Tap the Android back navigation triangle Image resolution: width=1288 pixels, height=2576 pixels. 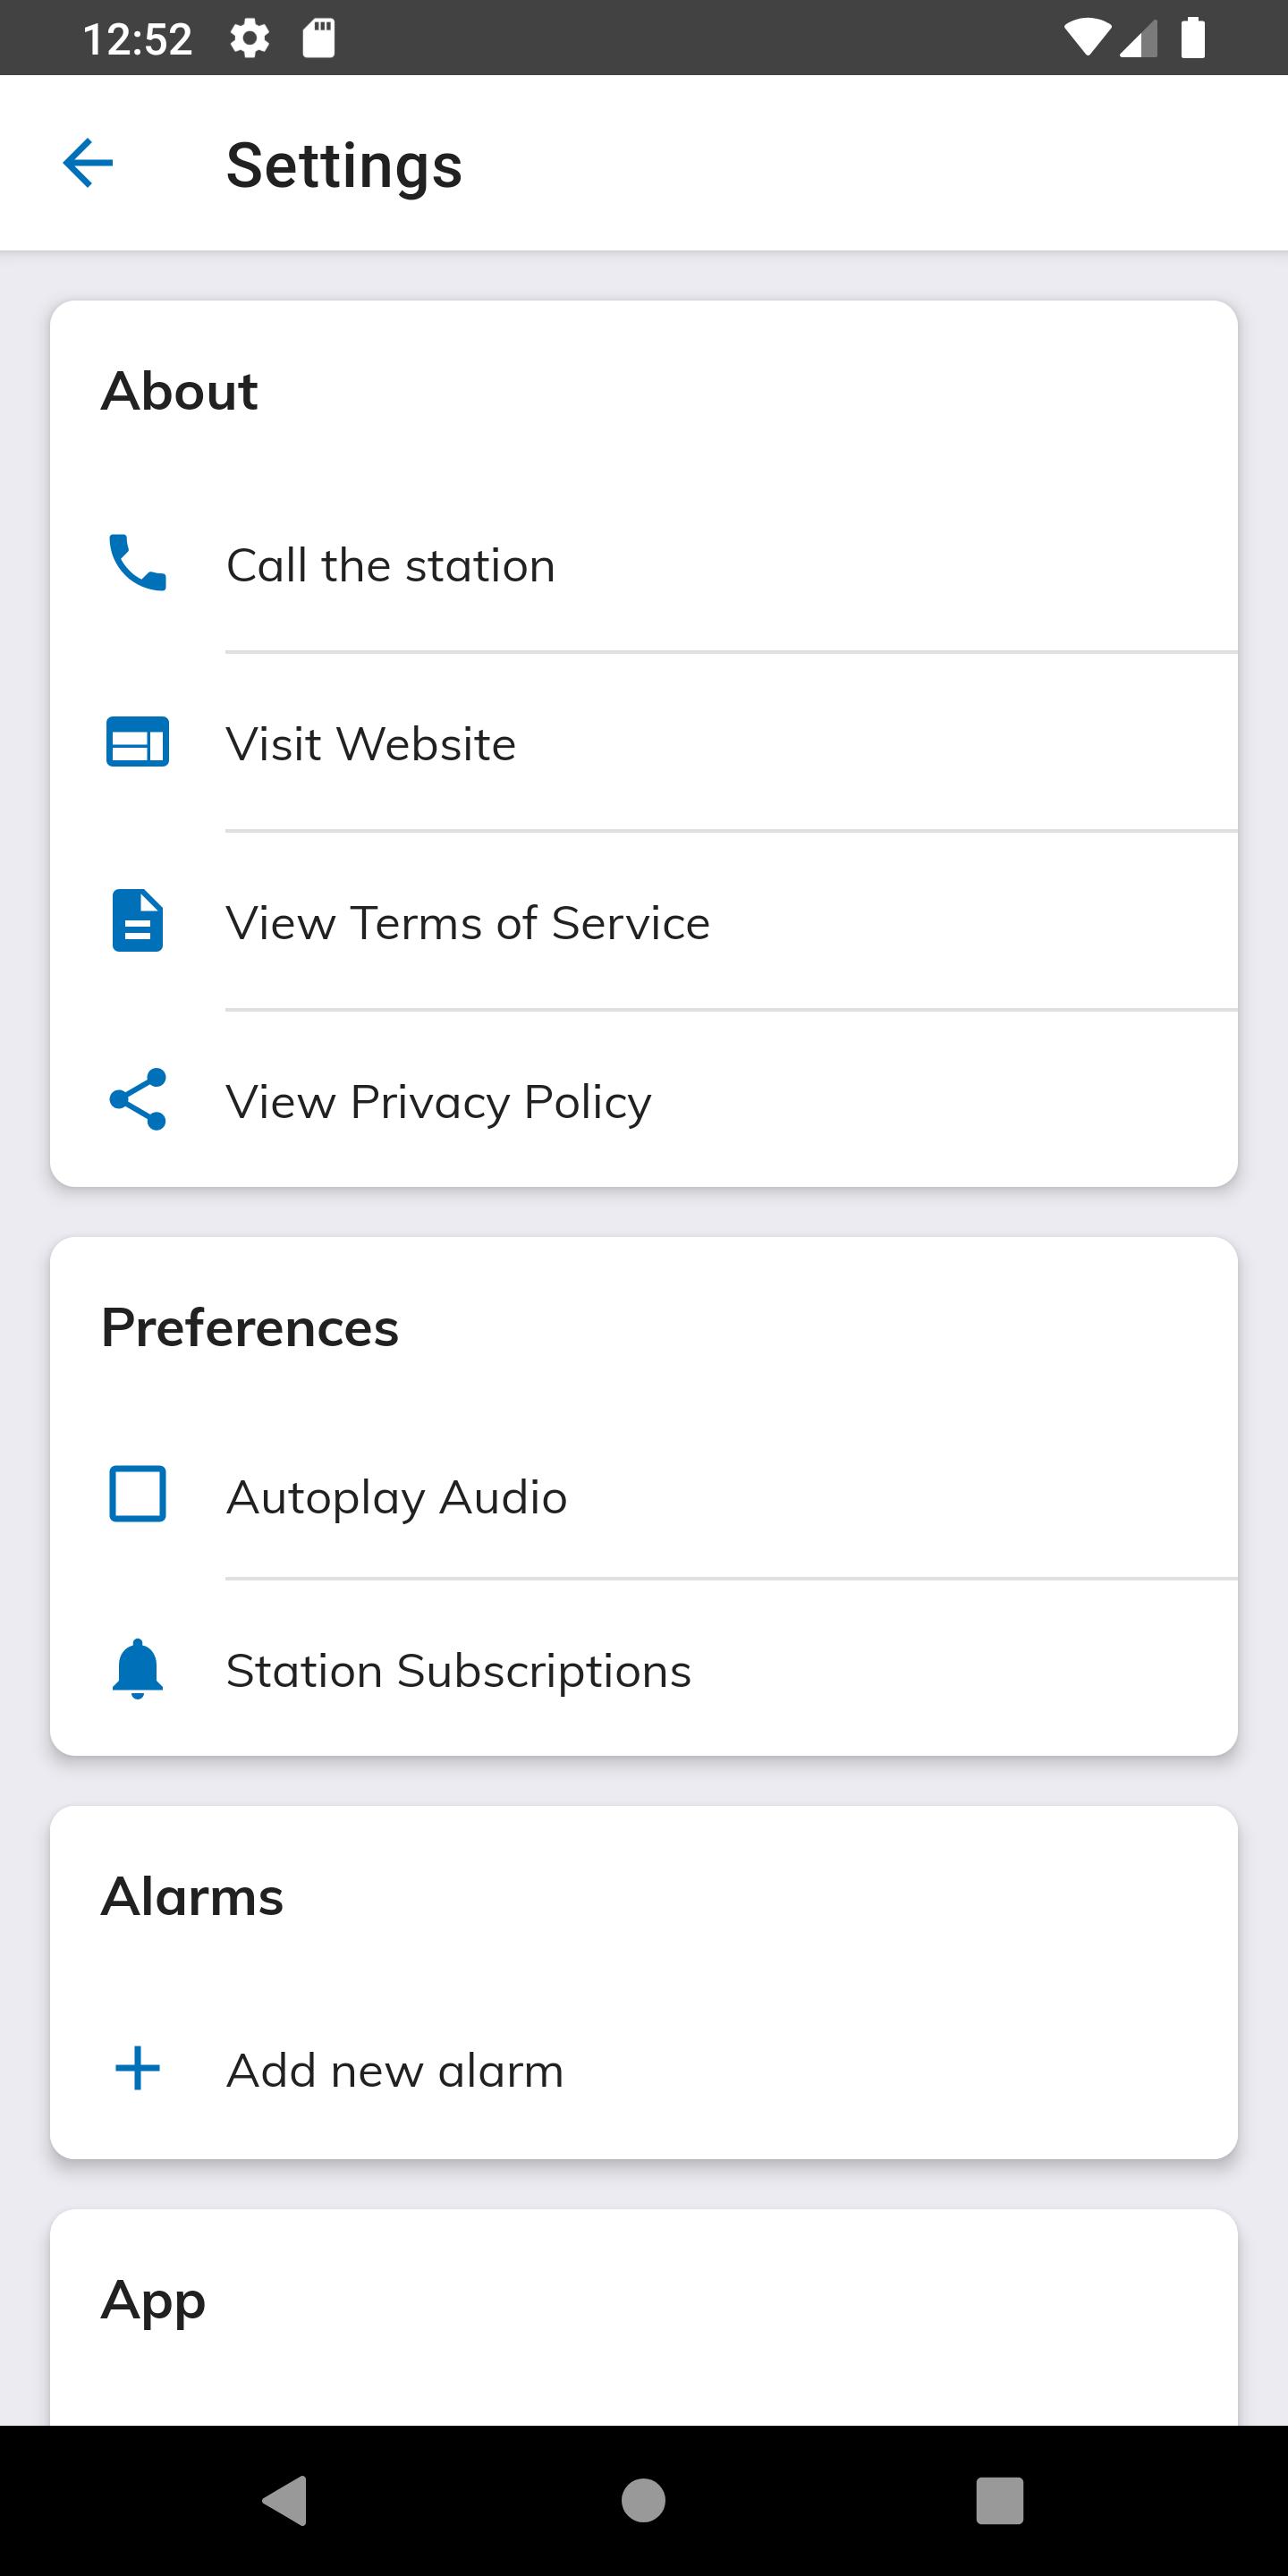tap(285, 2500)
